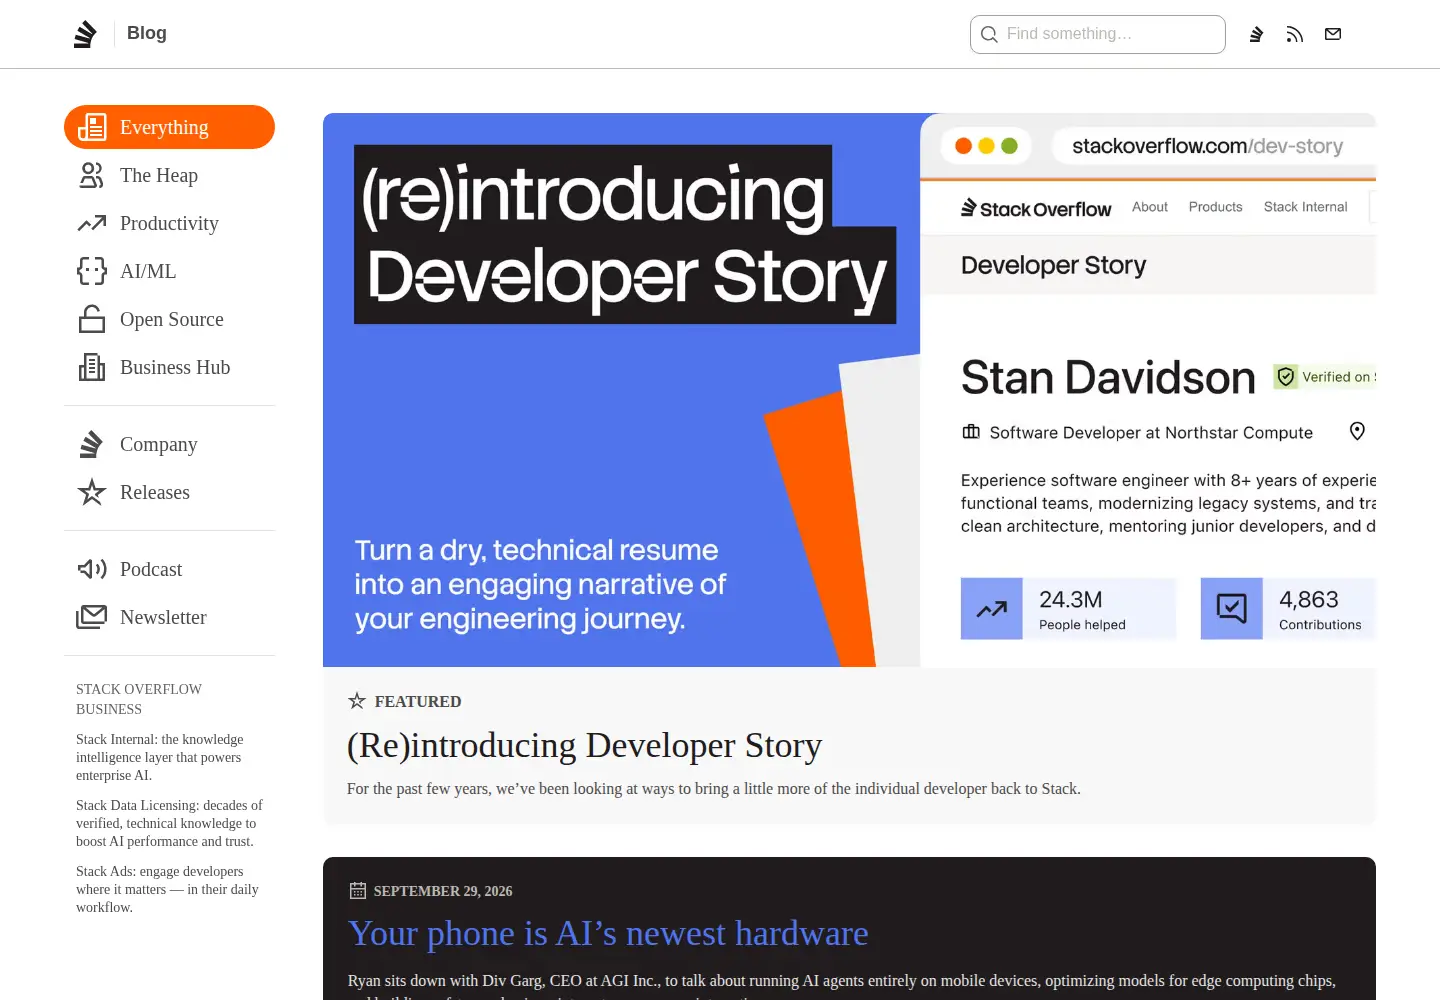This screenshot has height=1000, width=1440.
Task: Open the Podcast section
Action: pyautogui.click(x=151, y=569)
